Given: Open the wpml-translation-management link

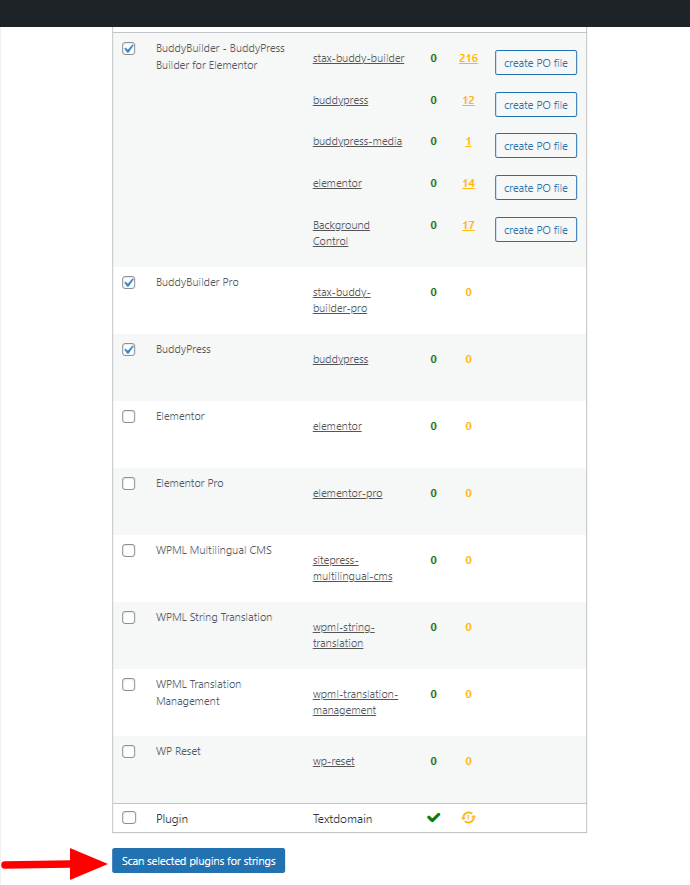Looking at the screenshot, I should [x=355, y=702].
